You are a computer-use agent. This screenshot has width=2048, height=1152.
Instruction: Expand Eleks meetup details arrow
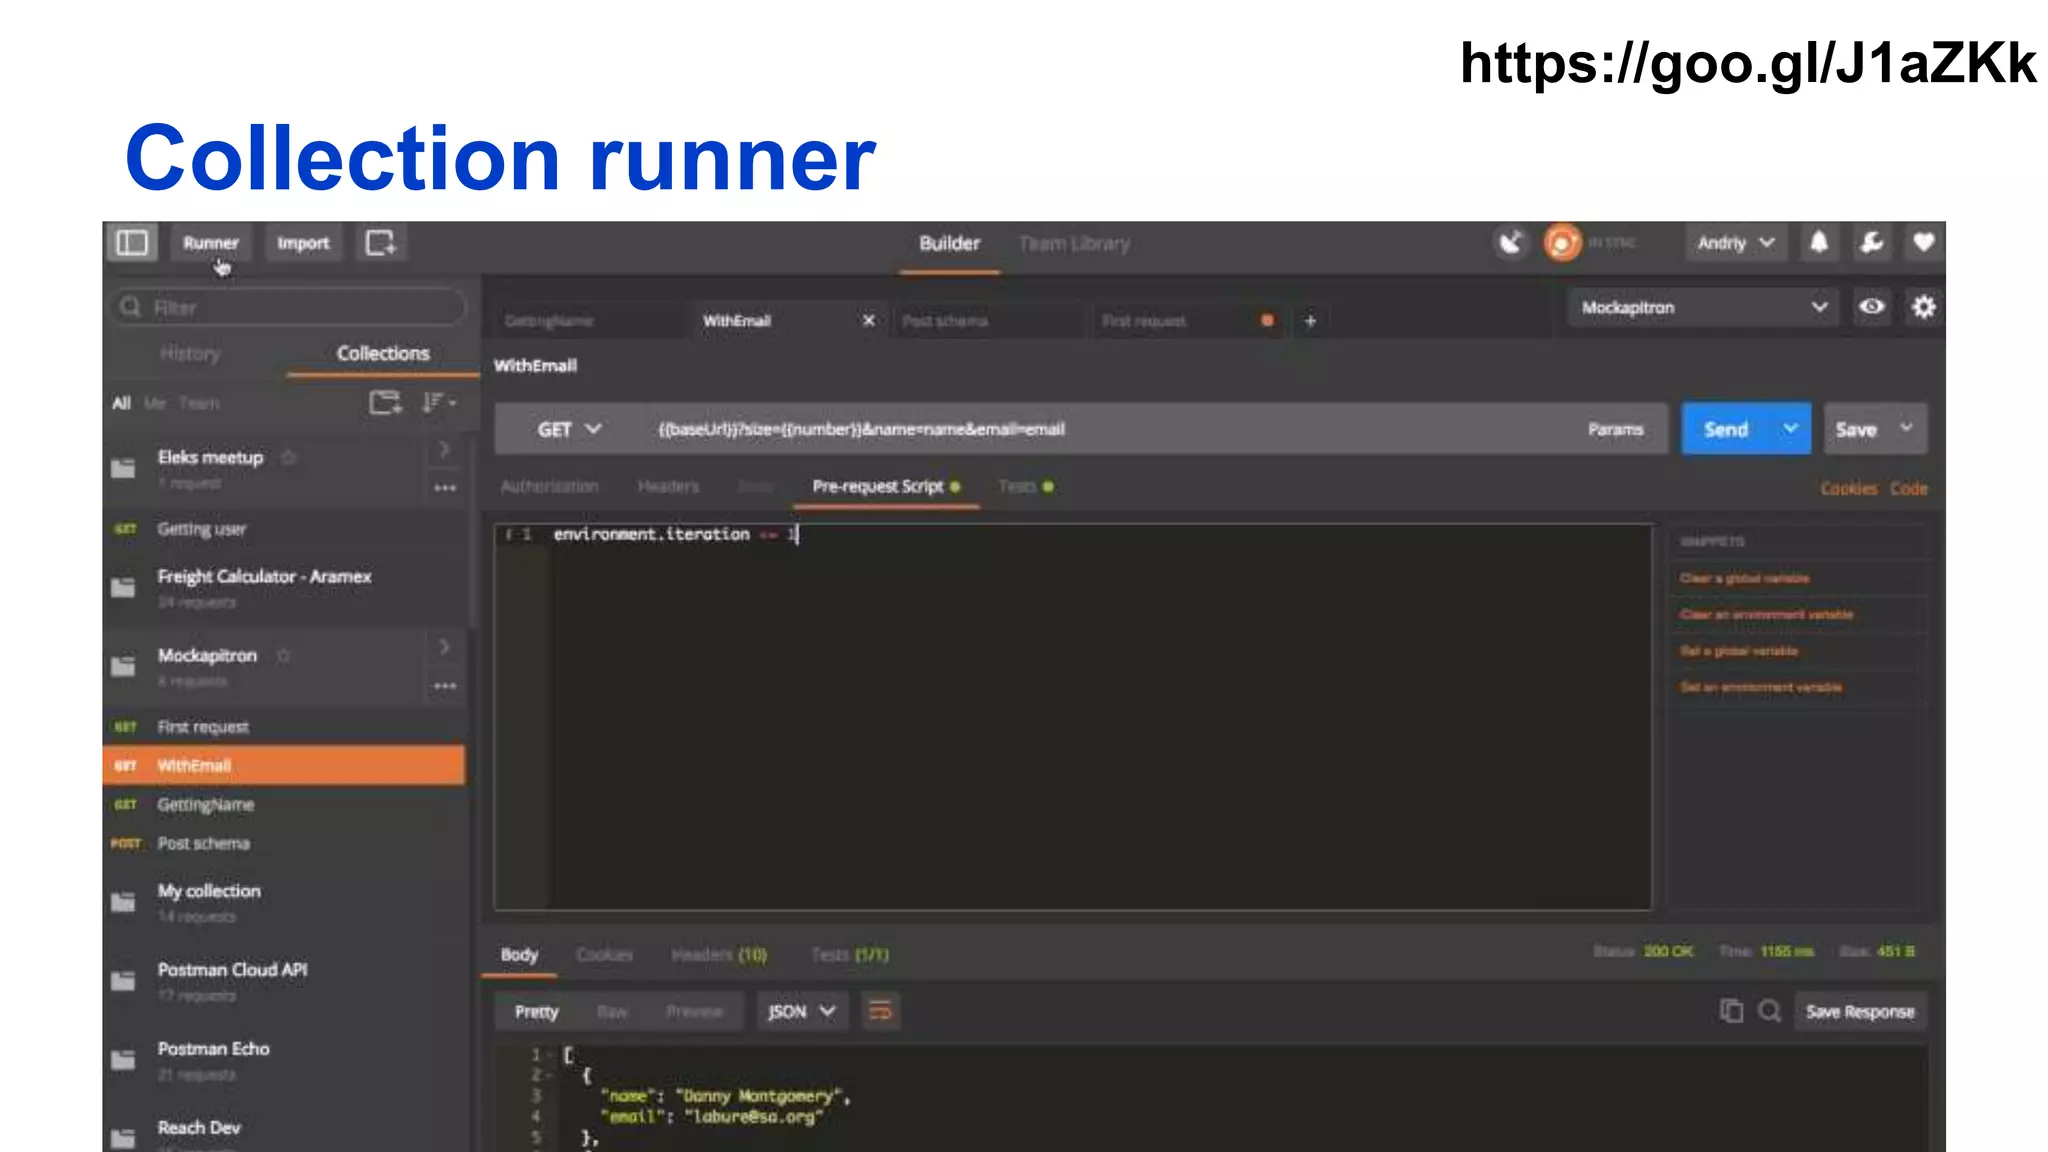point(444,449)
